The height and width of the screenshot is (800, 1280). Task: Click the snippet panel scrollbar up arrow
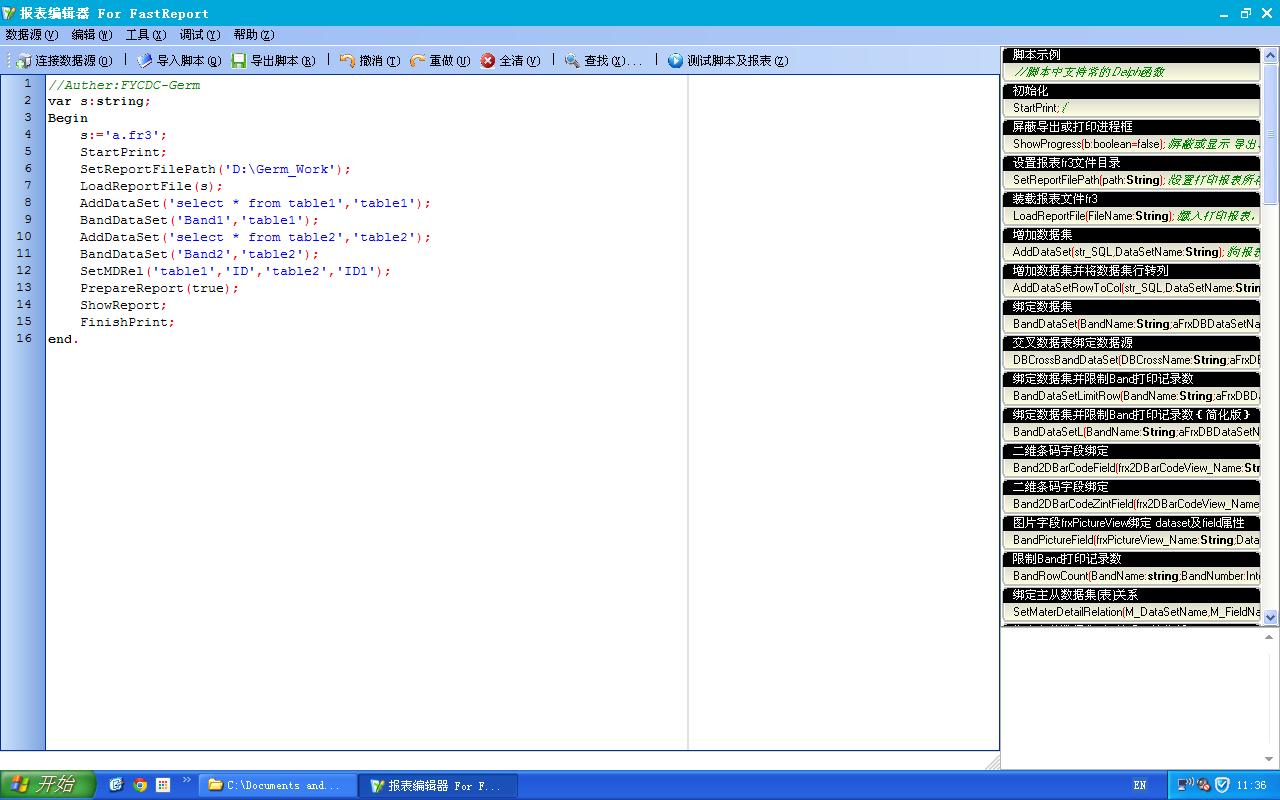pos(1271,55)
